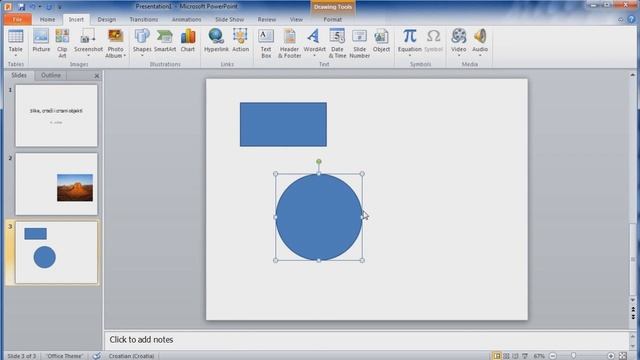Click the green rotation handle of circle

pyautogui.click(x=319, y=162)
